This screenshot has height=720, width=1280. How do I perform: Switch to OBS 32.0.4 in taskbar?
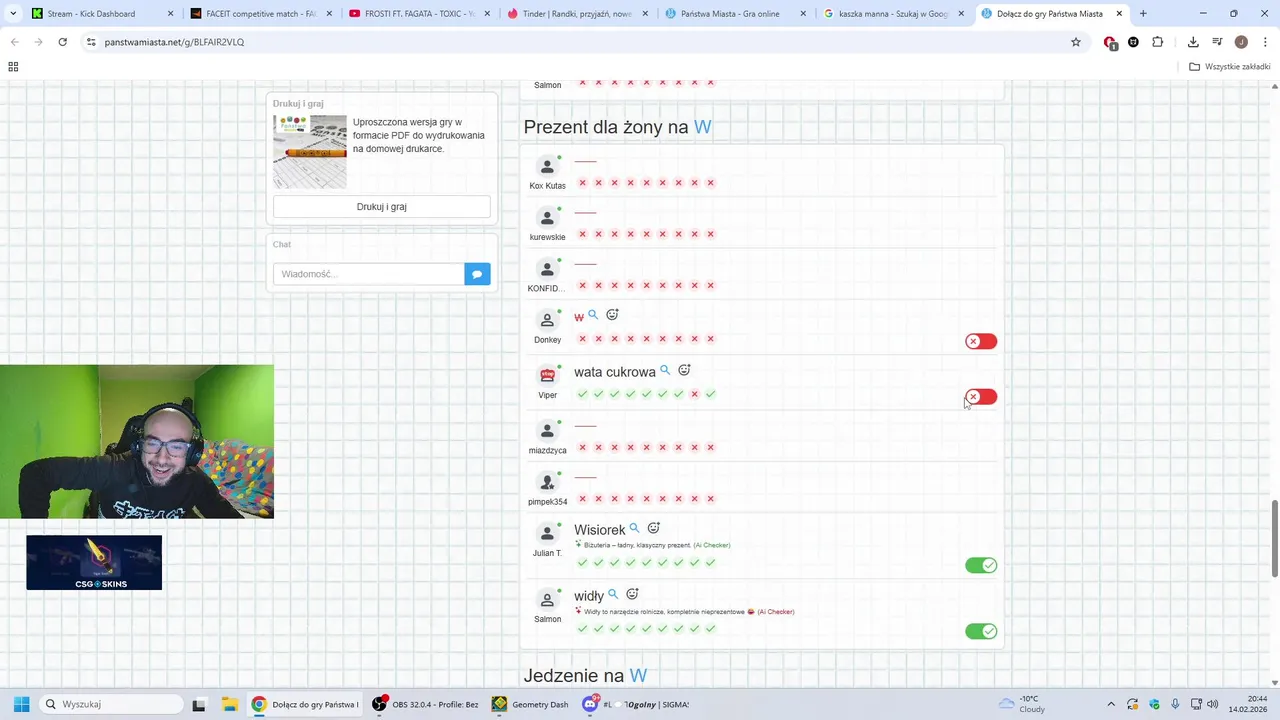tap(425, 704)
